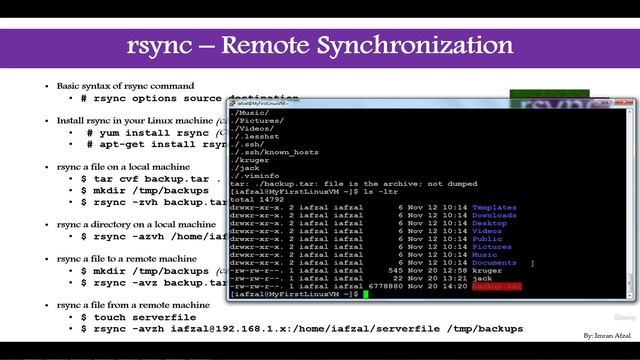Click the blue 'Videos' directory name
The width and height of the screenshot is (640, 360).
(x=487, y=231)
